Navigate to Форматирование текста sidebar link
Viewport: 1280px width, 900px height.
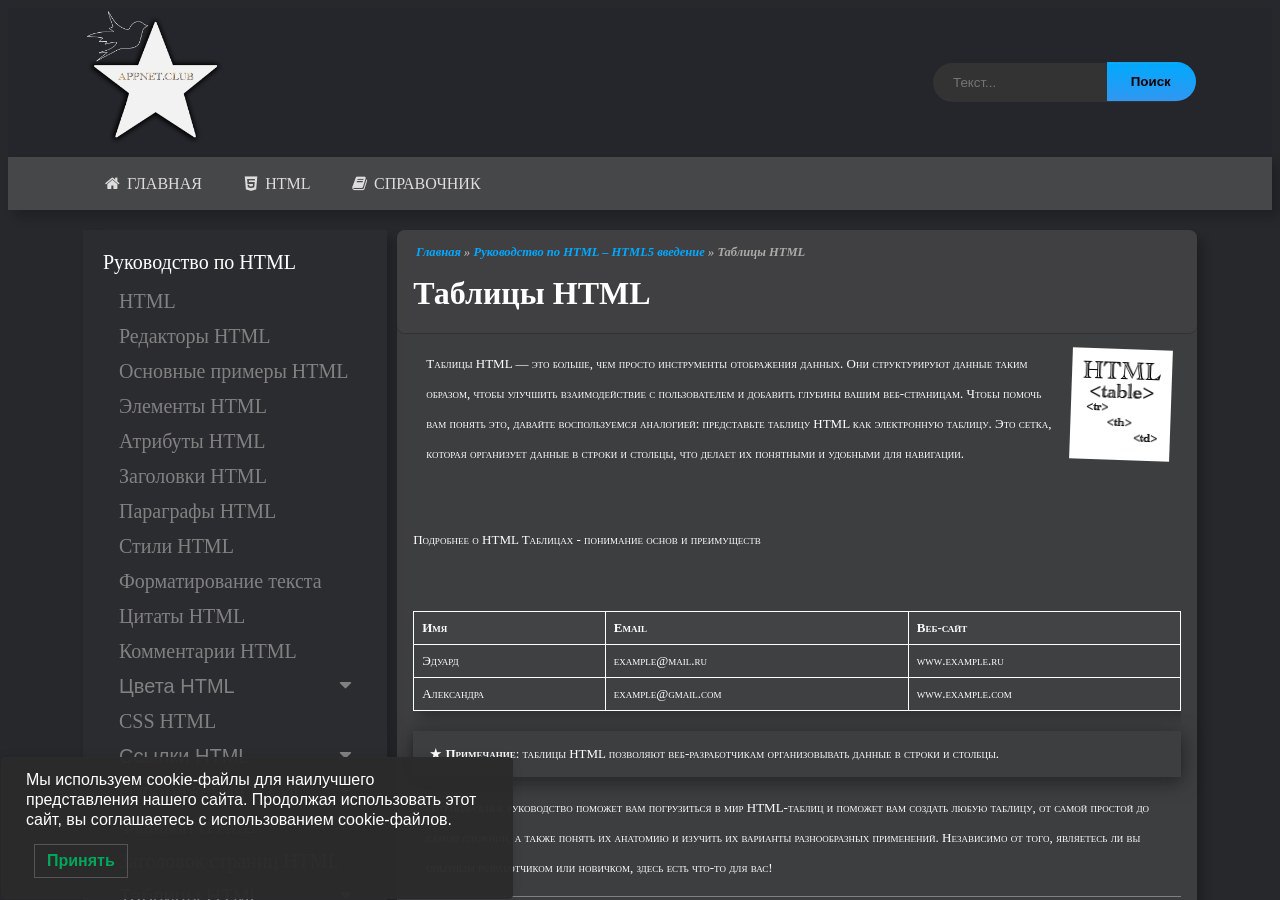pos(220,581)
